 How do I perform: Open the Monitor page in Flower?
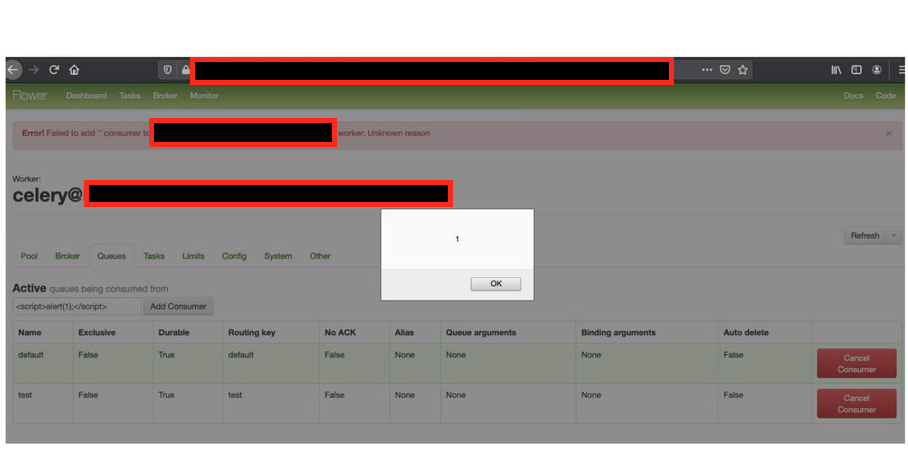[204, 96]
